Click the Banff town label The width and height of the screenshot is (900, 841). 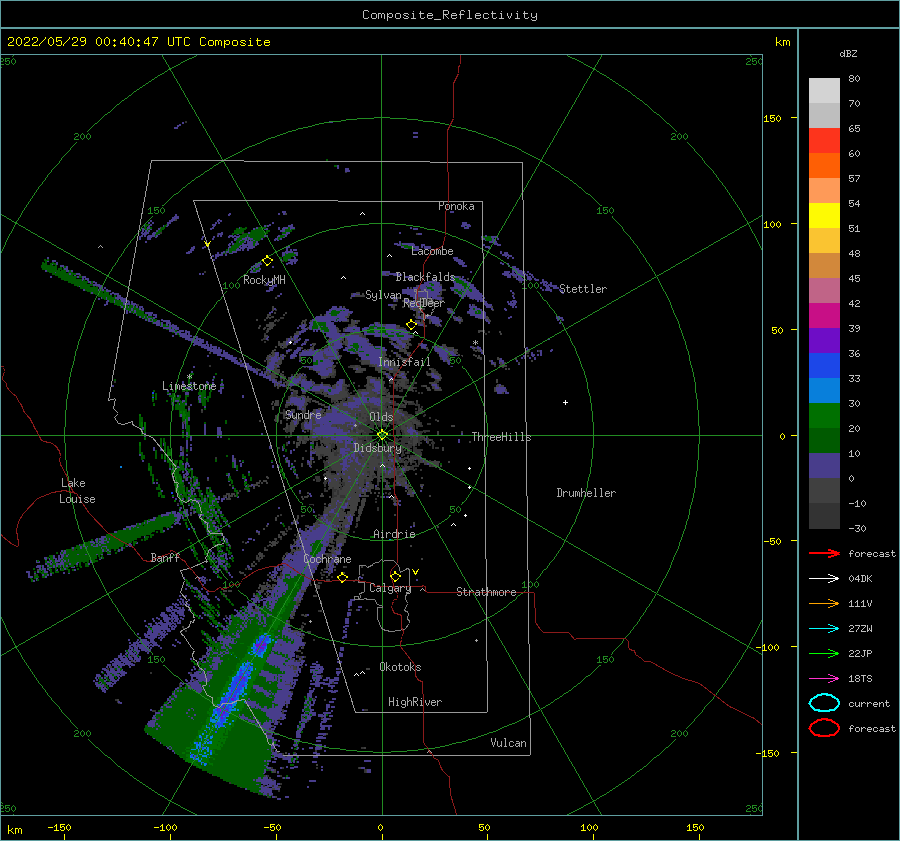[x=165, y=558]
